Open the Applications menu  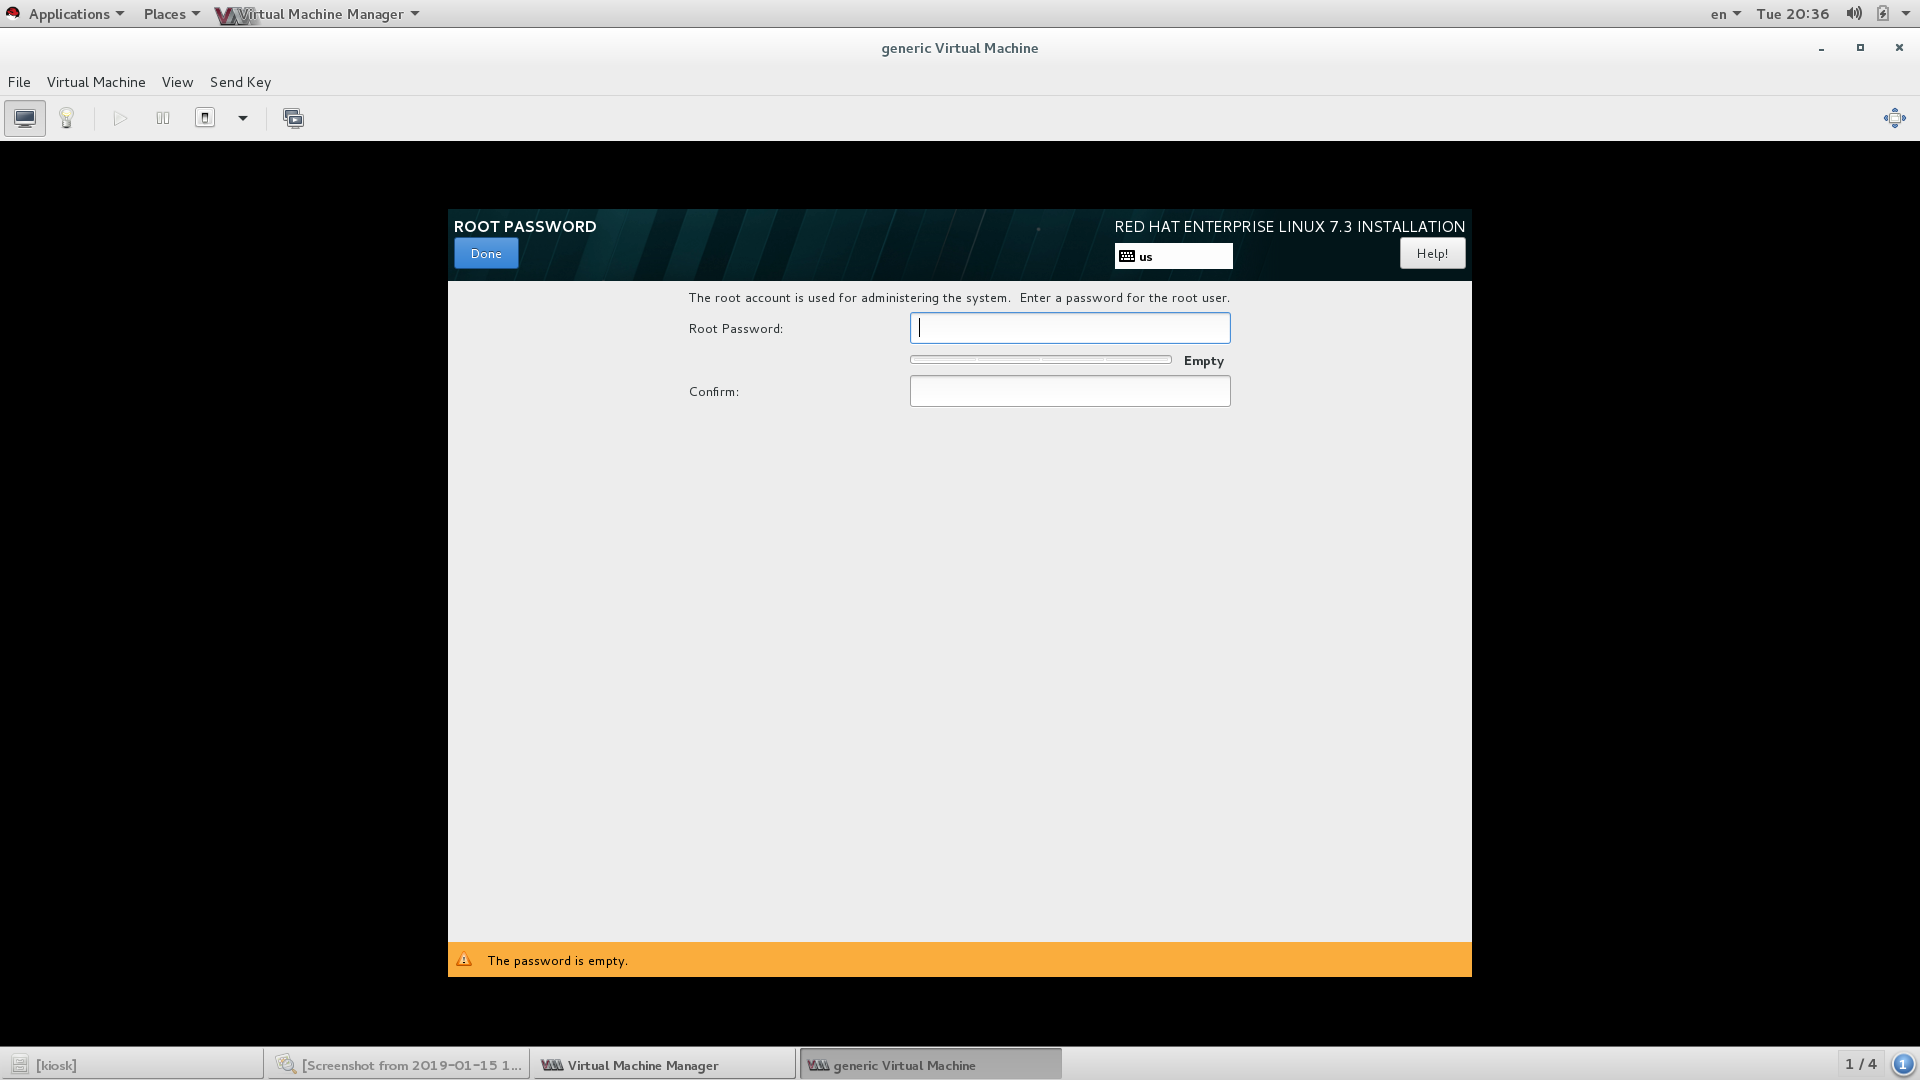point(68,14)
